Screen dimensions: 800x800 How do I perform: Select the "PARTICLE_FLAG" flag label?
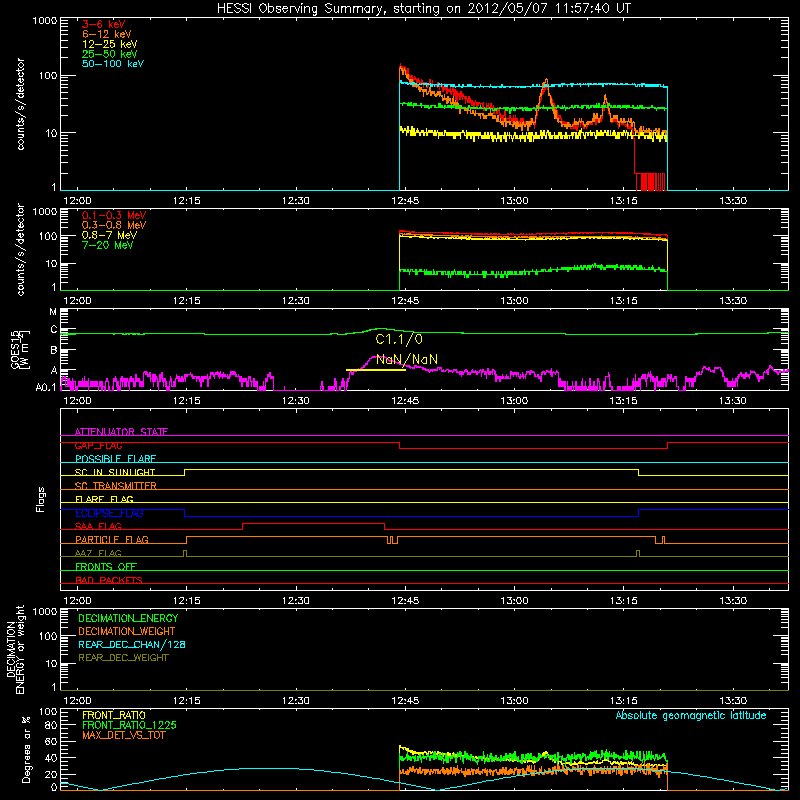(x=112, y=539)
